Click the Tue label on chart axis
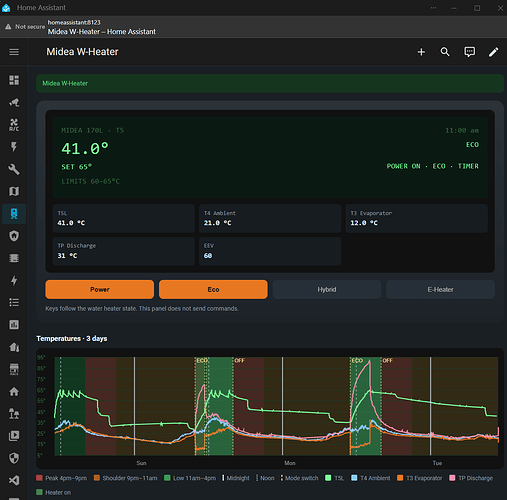The height and width of the screenshot is (500, 507). click(x=437, y=463)
